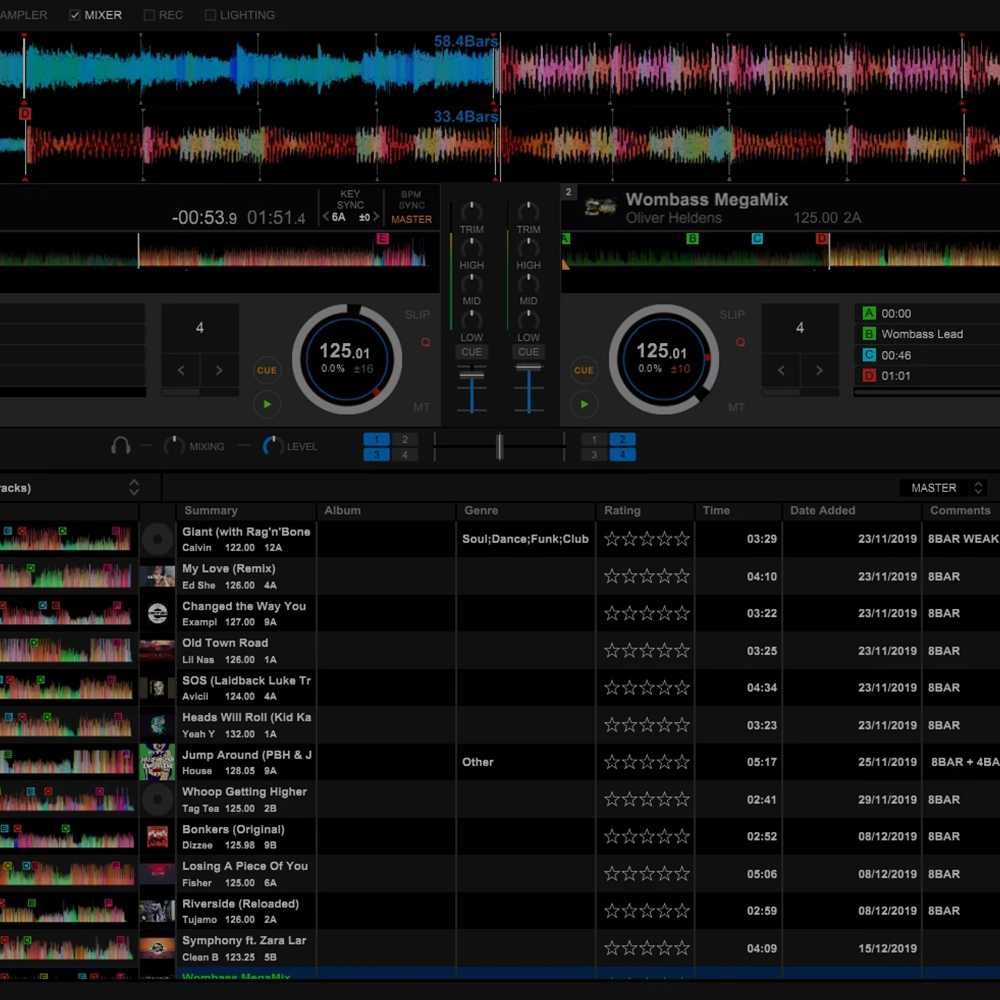Viewport: 1000px width, 1000px height.
Task: Uncheck the MIXER checkbox
Action: pyautogui.click(x=76, y=15)
